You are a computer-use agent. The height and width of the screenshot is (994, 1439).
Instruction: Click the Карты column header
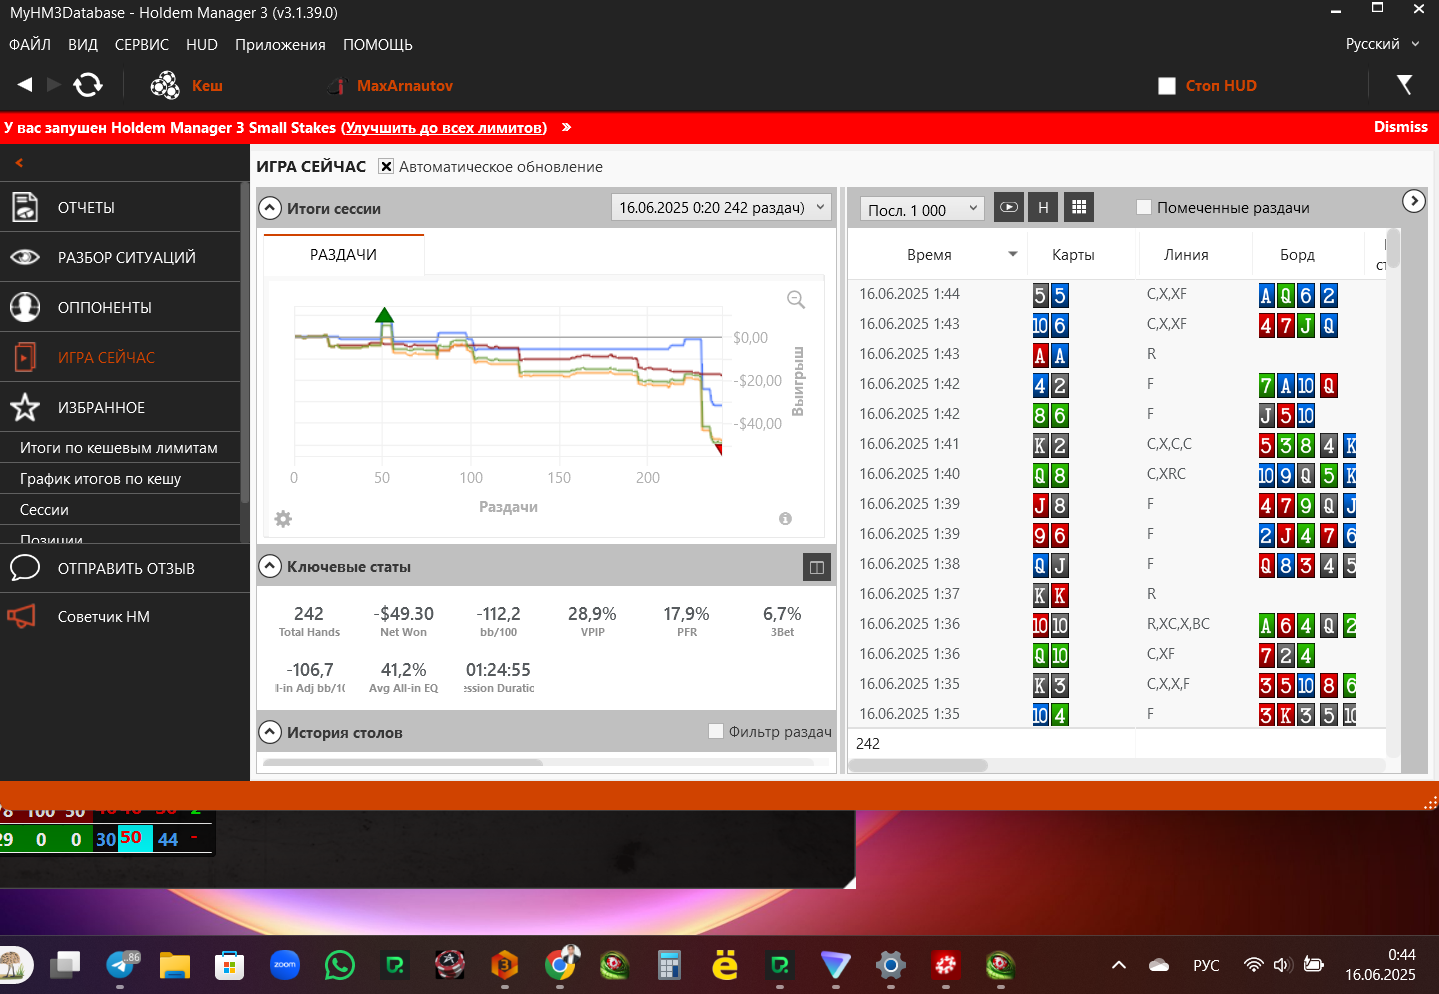(x=1073, y=255)
